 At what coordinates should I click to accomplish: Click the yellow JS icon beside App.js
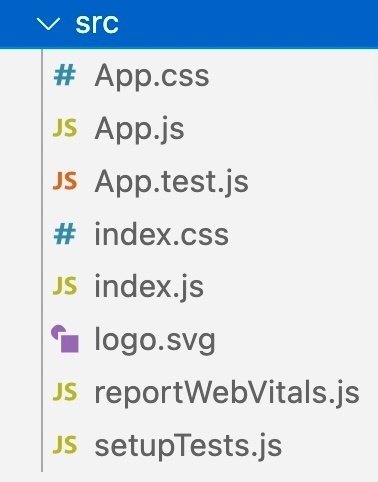click(65, 128)
